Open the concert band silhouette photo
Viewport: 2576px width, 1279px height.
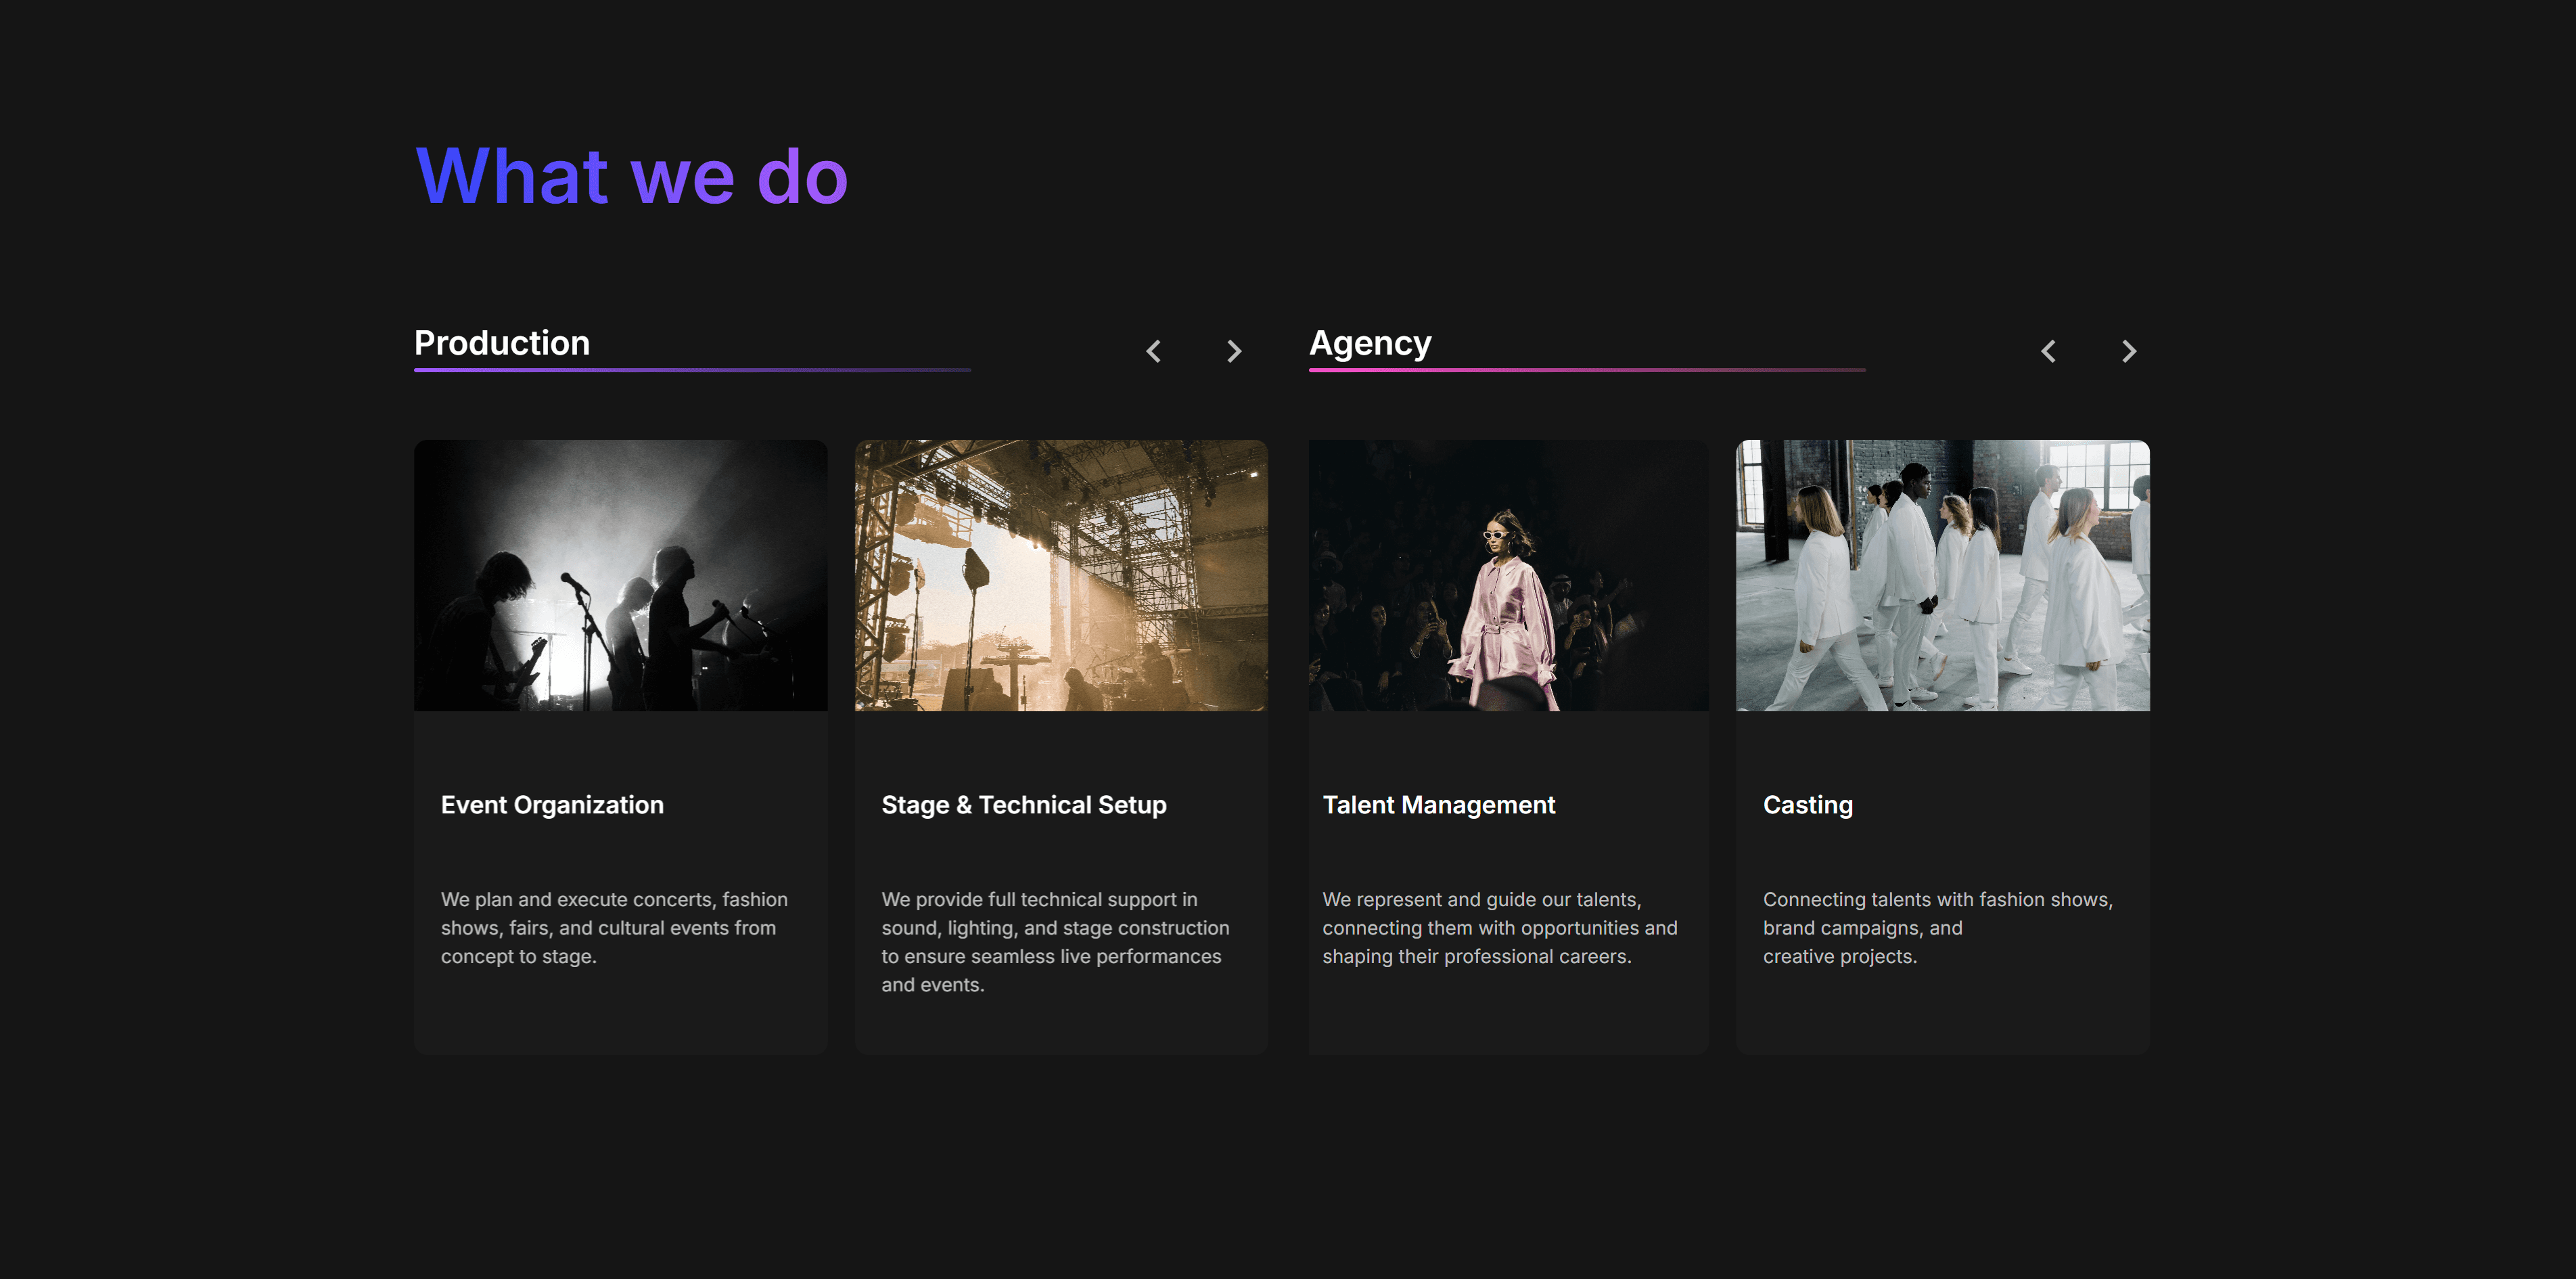[x=621, y=575]
